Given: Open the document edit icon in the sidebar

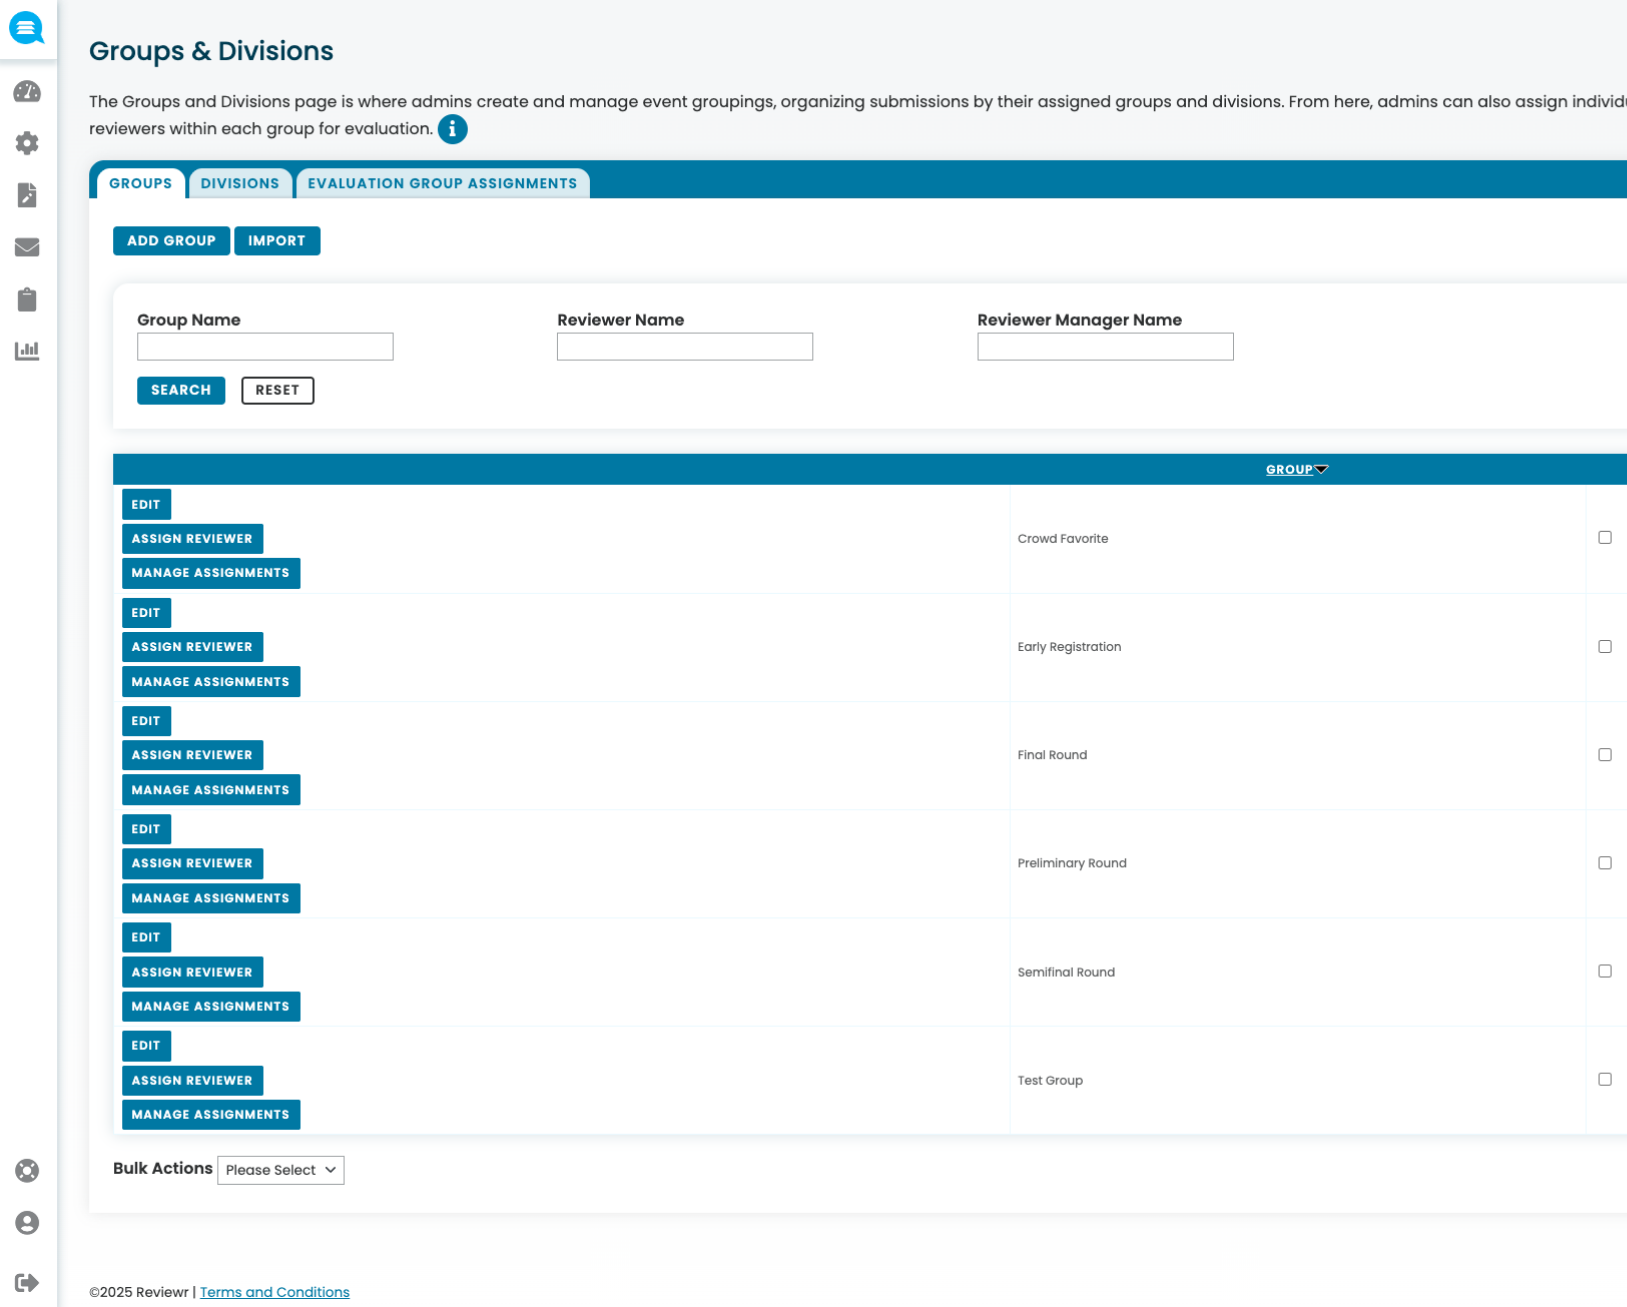Looking at the screenshot, I should [x=27, y=195].
